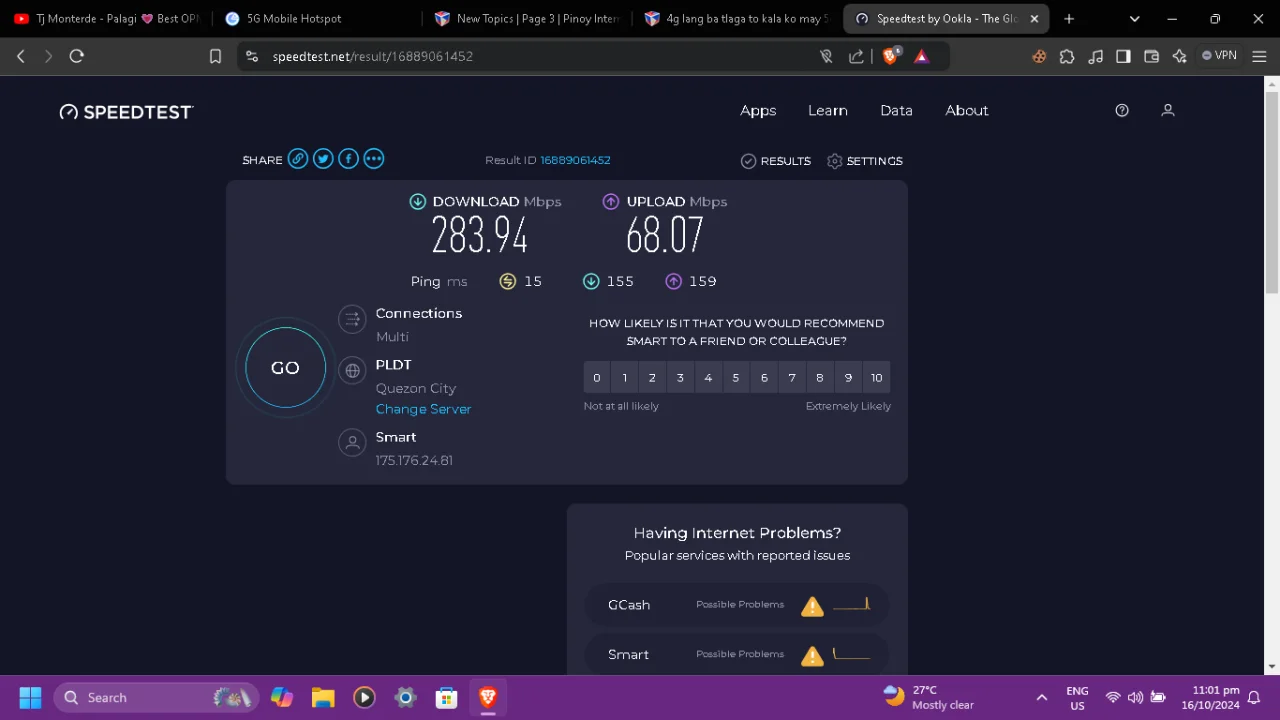Open the Data menu
Screen dimensions: 1280x720
896,110
